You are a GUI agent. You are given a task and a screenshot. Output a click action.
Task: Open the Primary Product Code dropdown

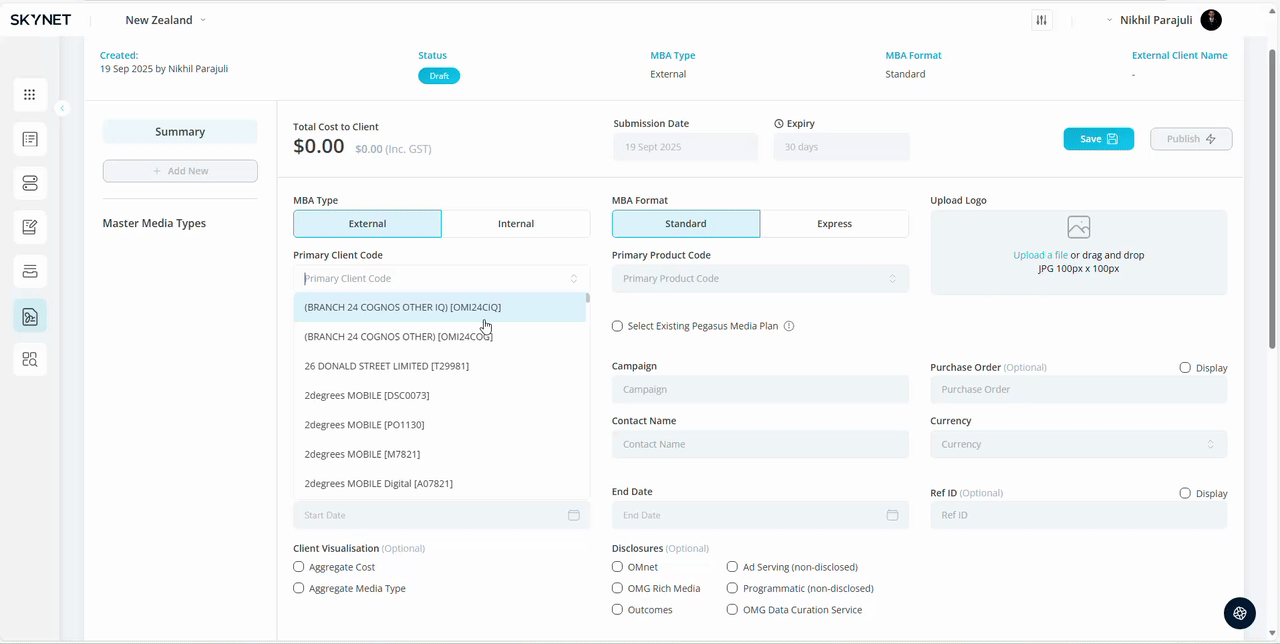[x=760, y=278]
